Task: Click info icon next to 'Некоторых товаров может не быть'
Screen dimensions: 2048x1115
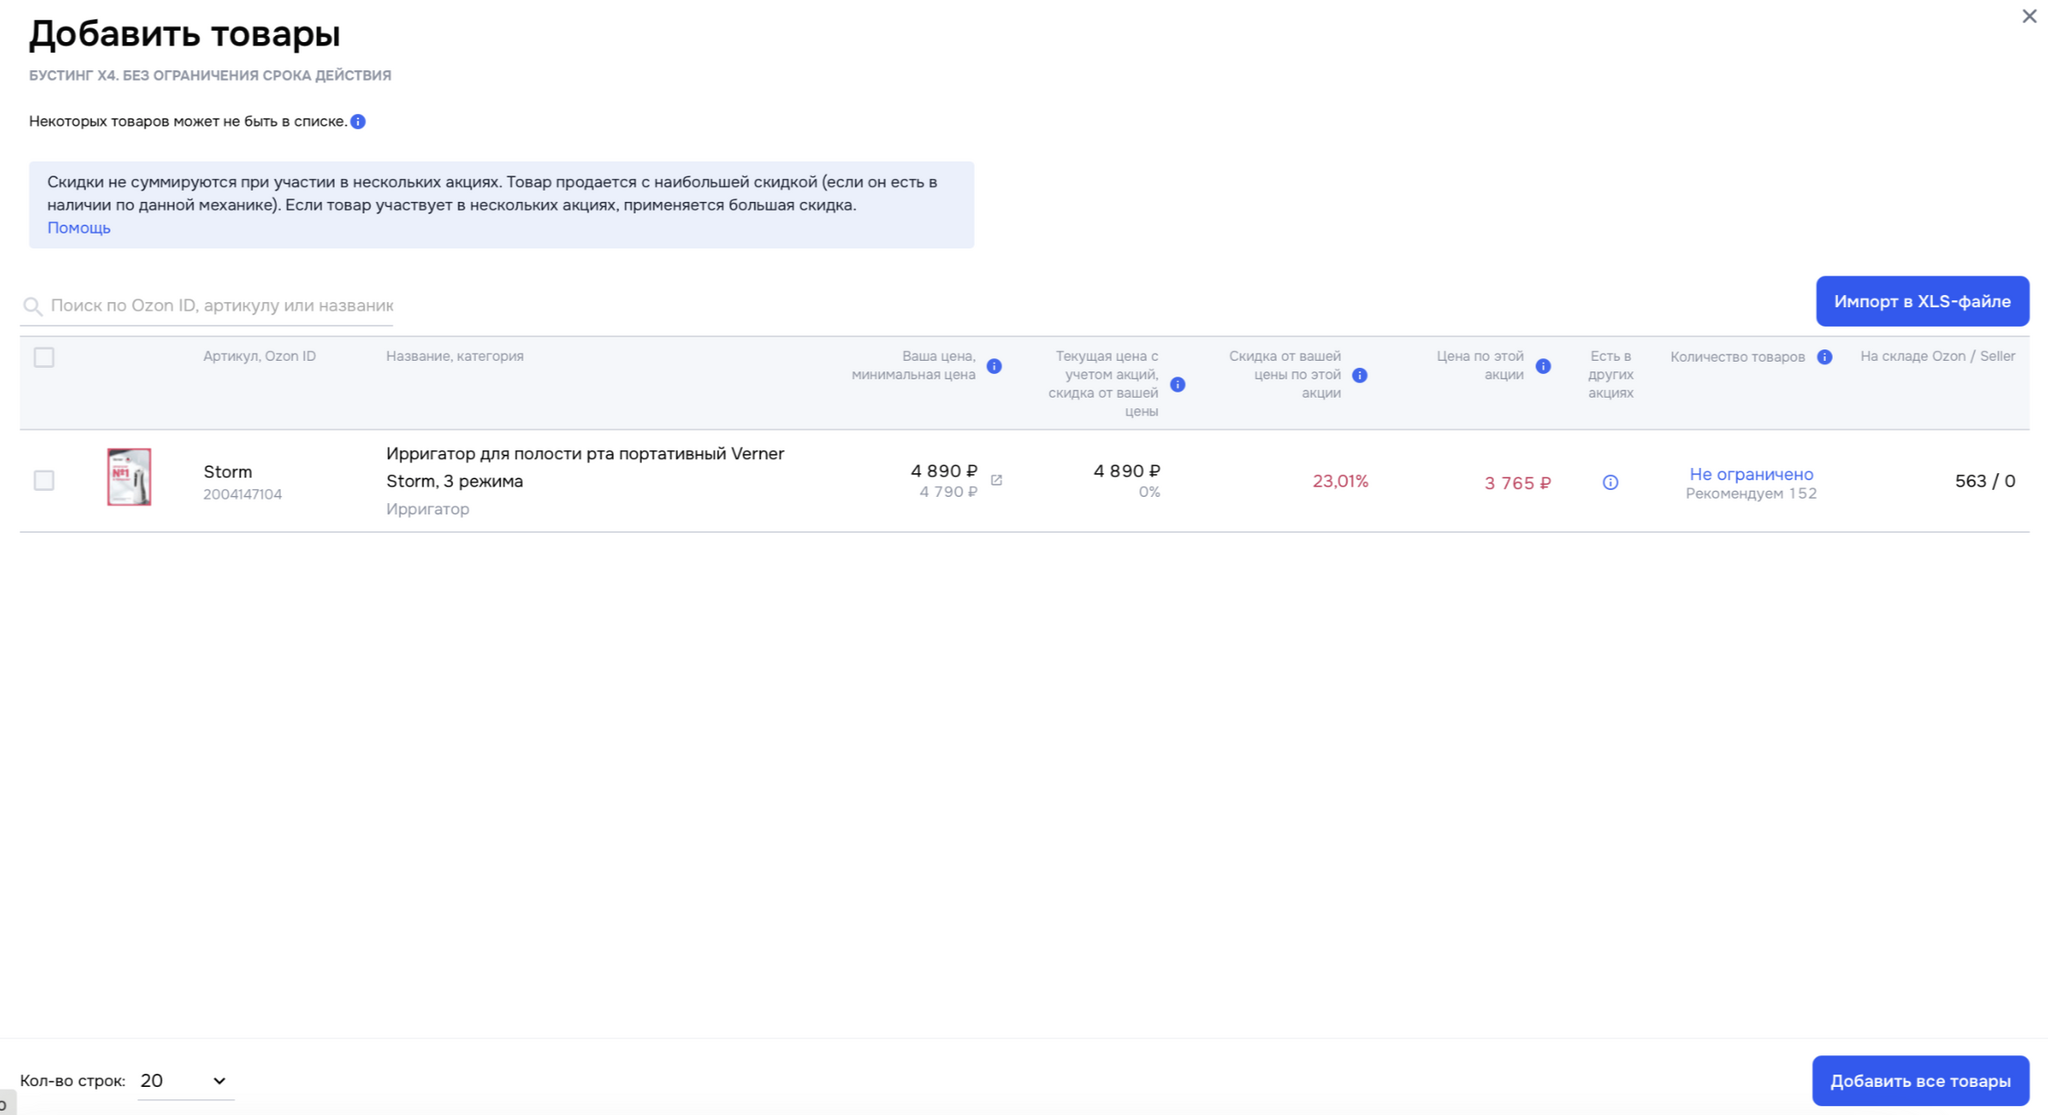Action: click(x=358, y=122)
